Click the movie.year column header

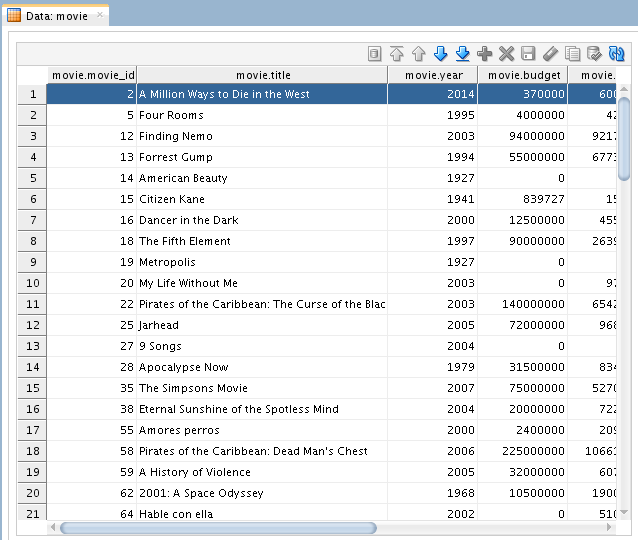(x=432, y=75)
